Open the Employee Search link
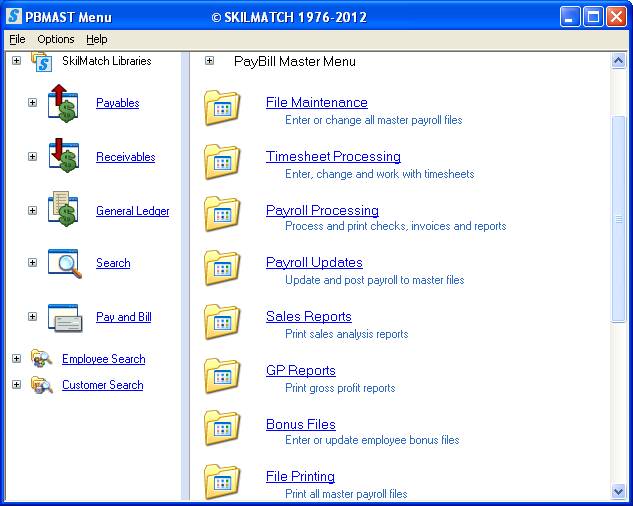Viewport: 633px width, 506px height. click(103, 359)
